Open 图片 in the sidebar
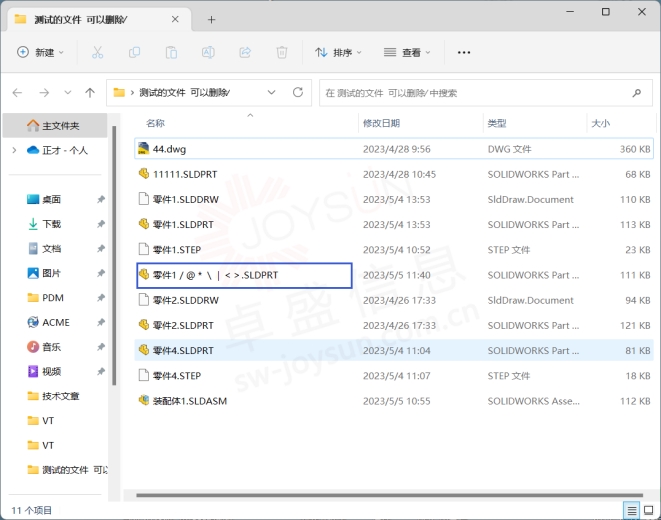 pos(51,273)
